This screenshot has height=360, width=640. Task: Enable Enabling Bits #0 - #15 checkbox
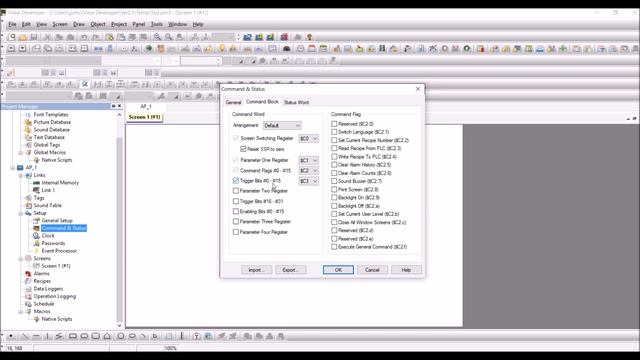tap(236, 211)
